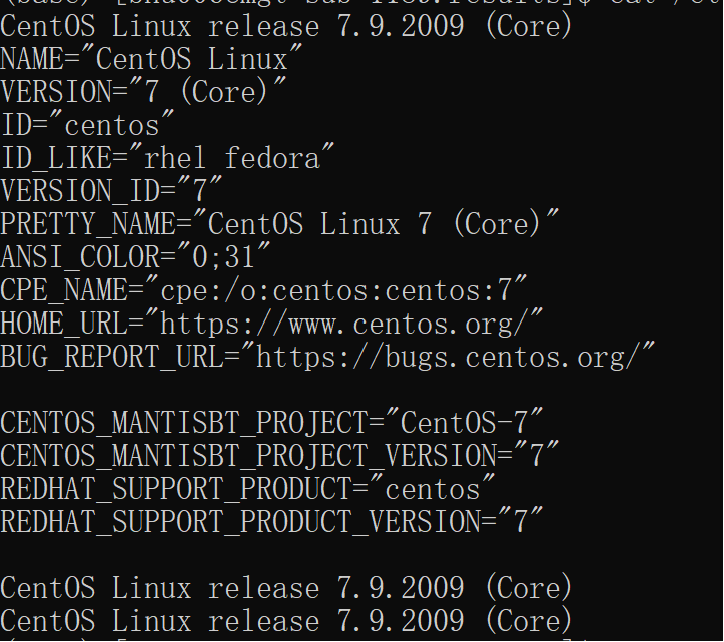724x642 pixels.
Task: Click the CENTOS_MANTISBT_PROJECT="CentOS-7" line
Action: pos(272,423)
